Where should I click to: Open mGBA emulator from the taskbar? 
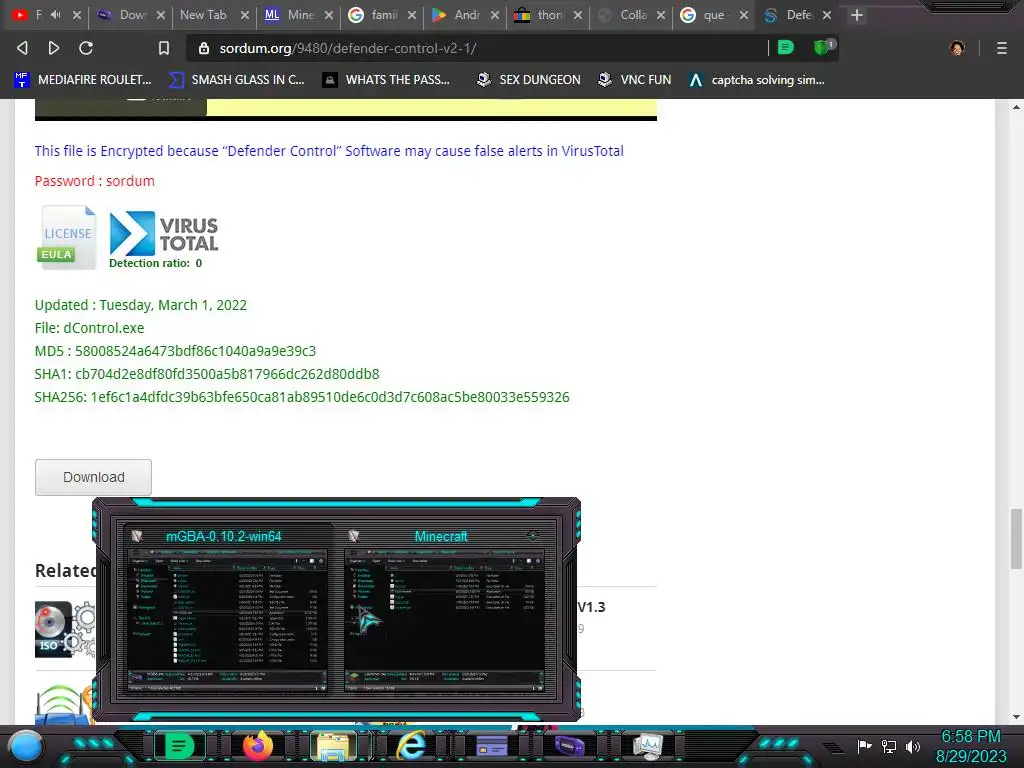tap(569, 746)
